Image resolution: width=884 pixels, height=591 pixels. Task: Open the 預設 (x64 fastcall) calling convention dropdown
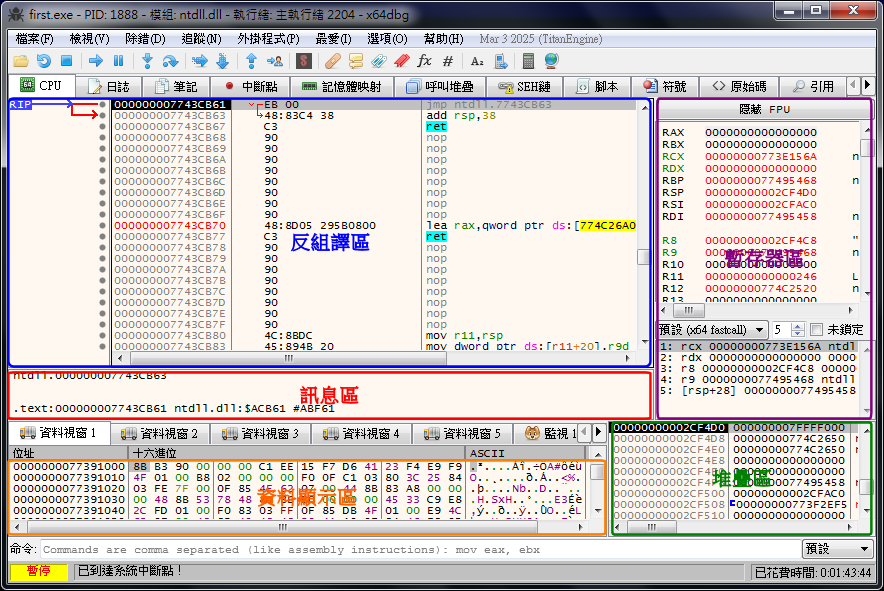click(x=711, y=329)
